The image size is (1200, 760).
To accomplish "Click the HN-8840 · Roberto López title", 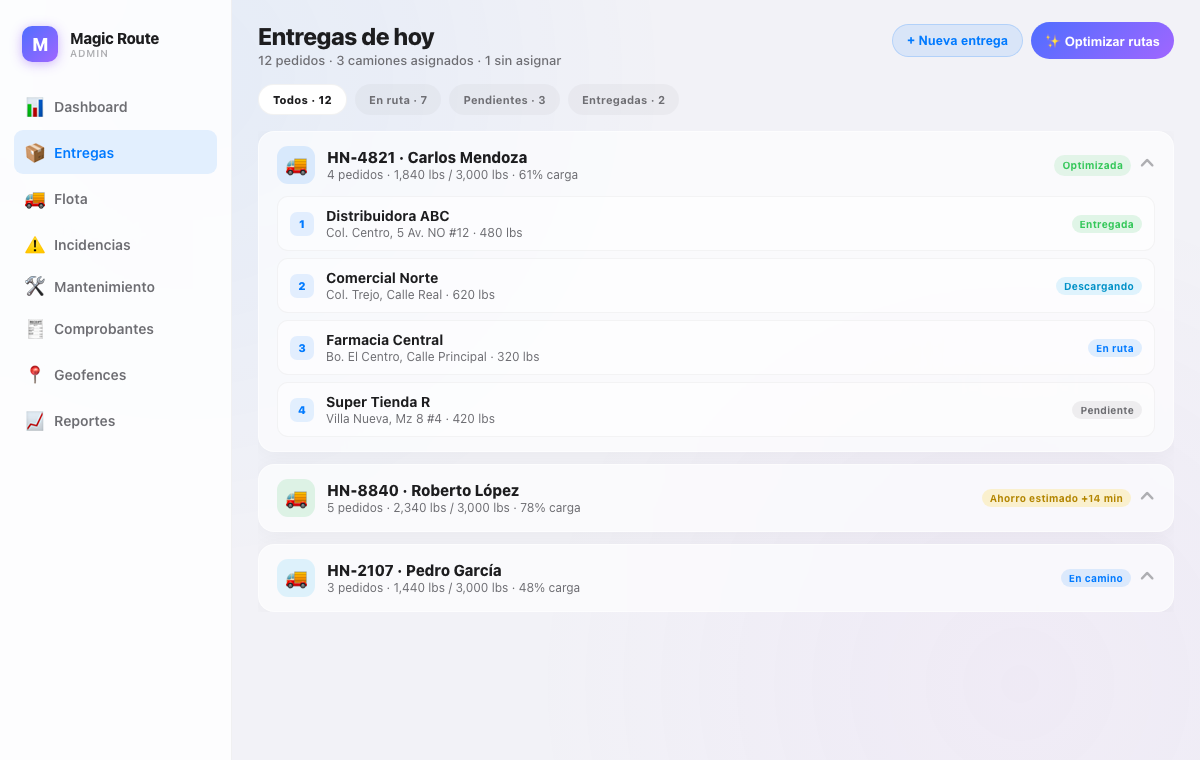I will 423,490.
